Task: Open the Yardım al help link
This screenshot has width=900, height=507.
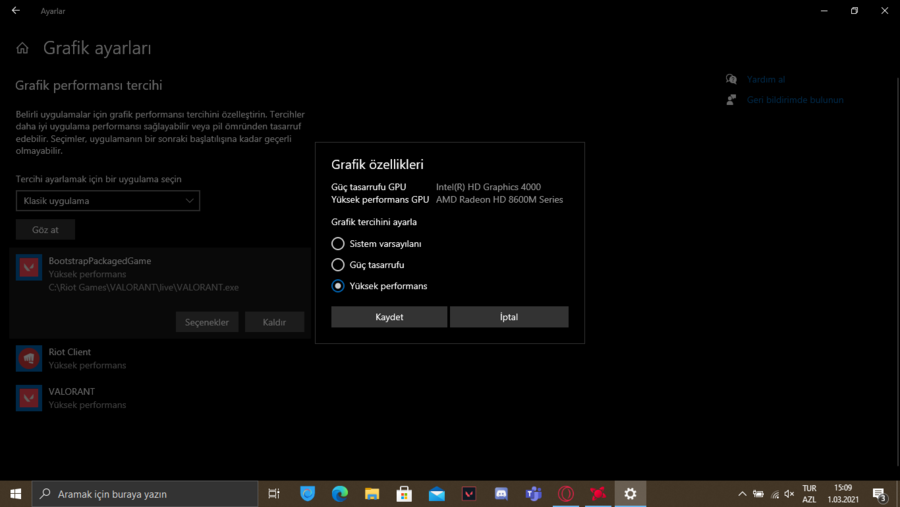Action: [x=766, y=79]
